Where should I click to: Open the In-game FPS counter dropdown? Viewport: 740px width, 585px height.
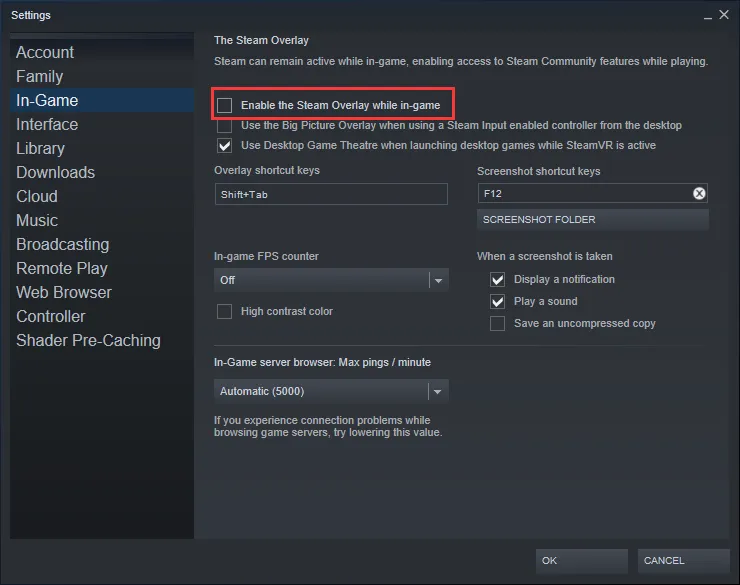331,280
